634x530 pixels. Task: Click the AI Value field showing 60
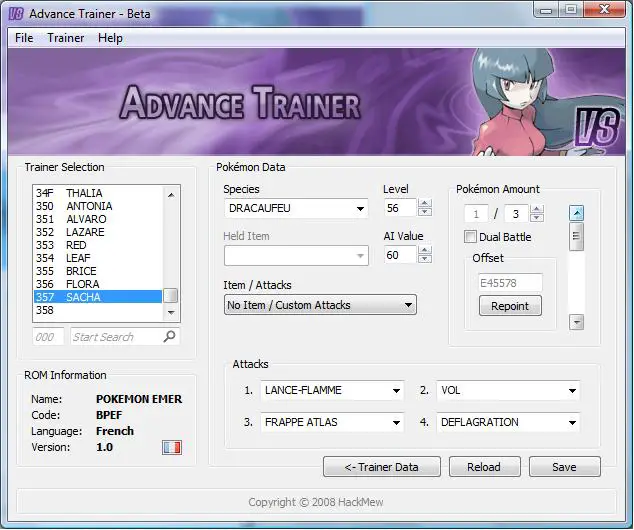pyautogui.click(x=401, y=255)
